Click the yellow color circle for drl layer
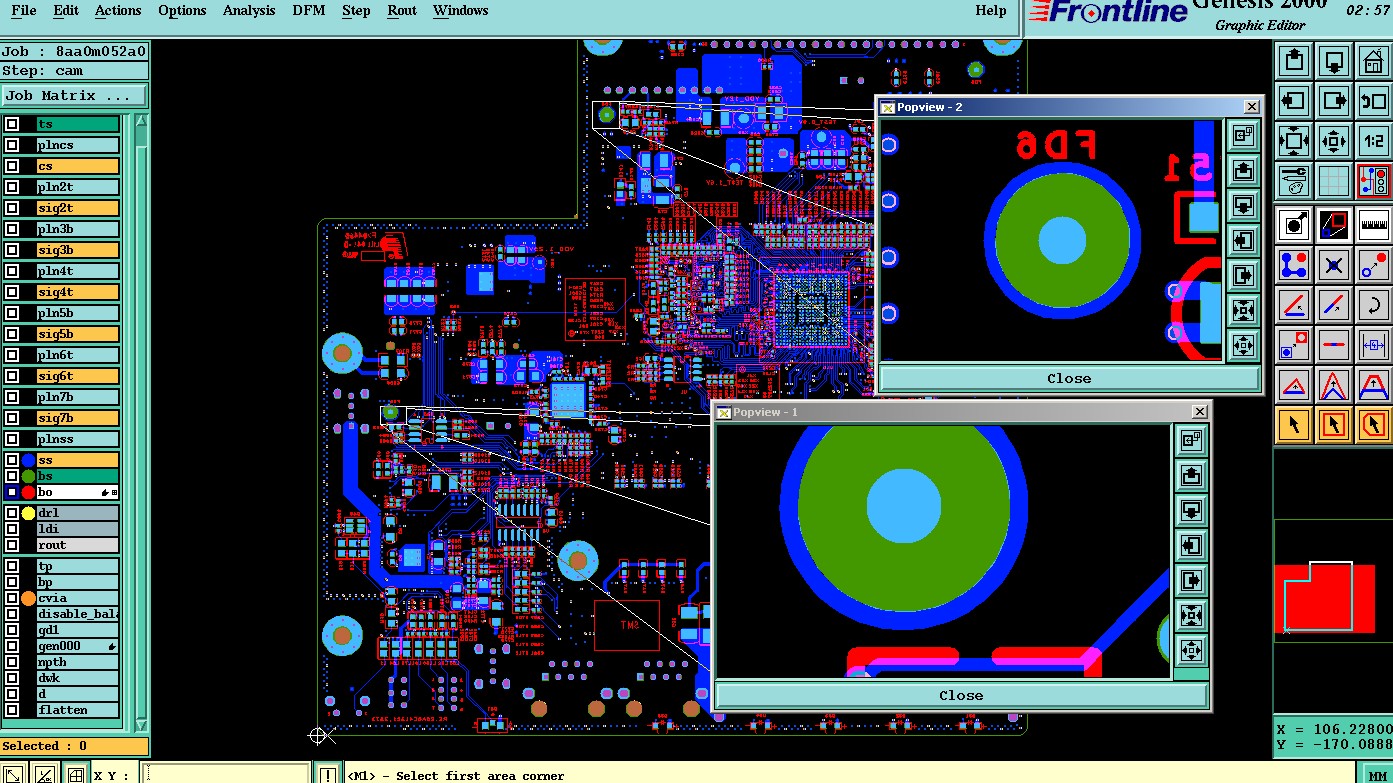 [28, 513]
